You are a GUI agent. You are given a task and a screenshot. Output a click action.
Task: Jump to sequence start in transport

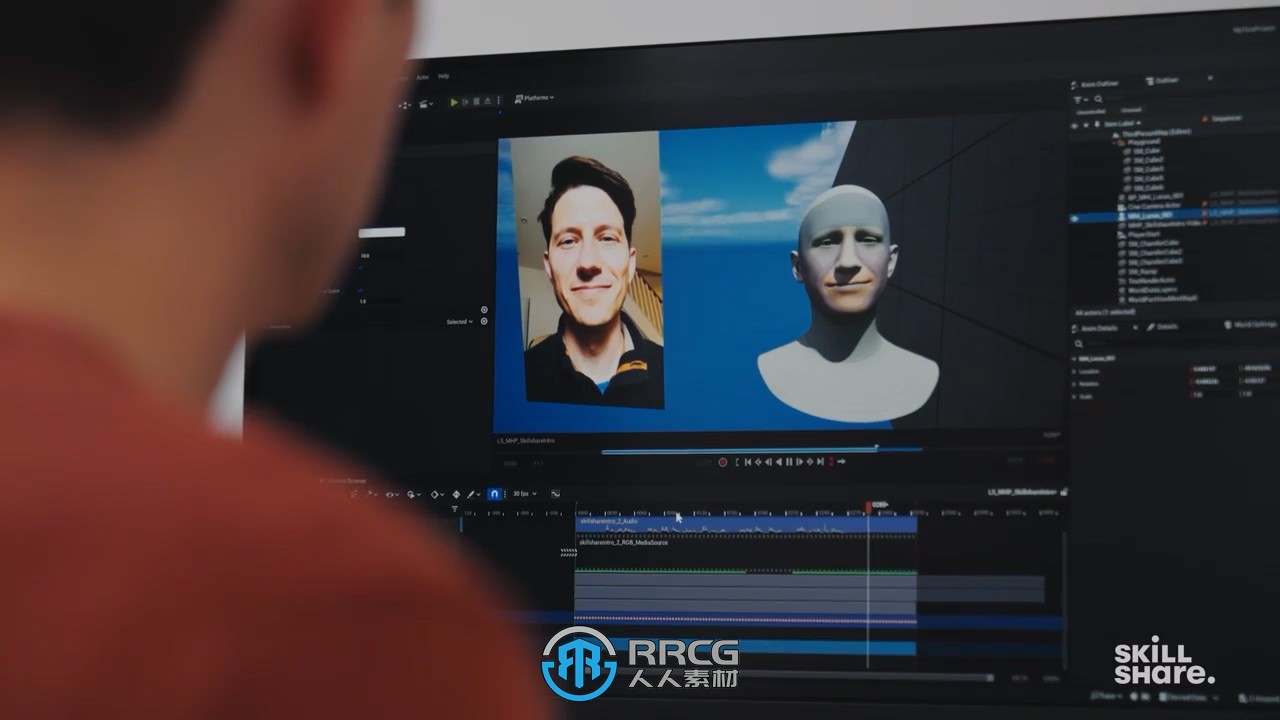tap(748, 462)
